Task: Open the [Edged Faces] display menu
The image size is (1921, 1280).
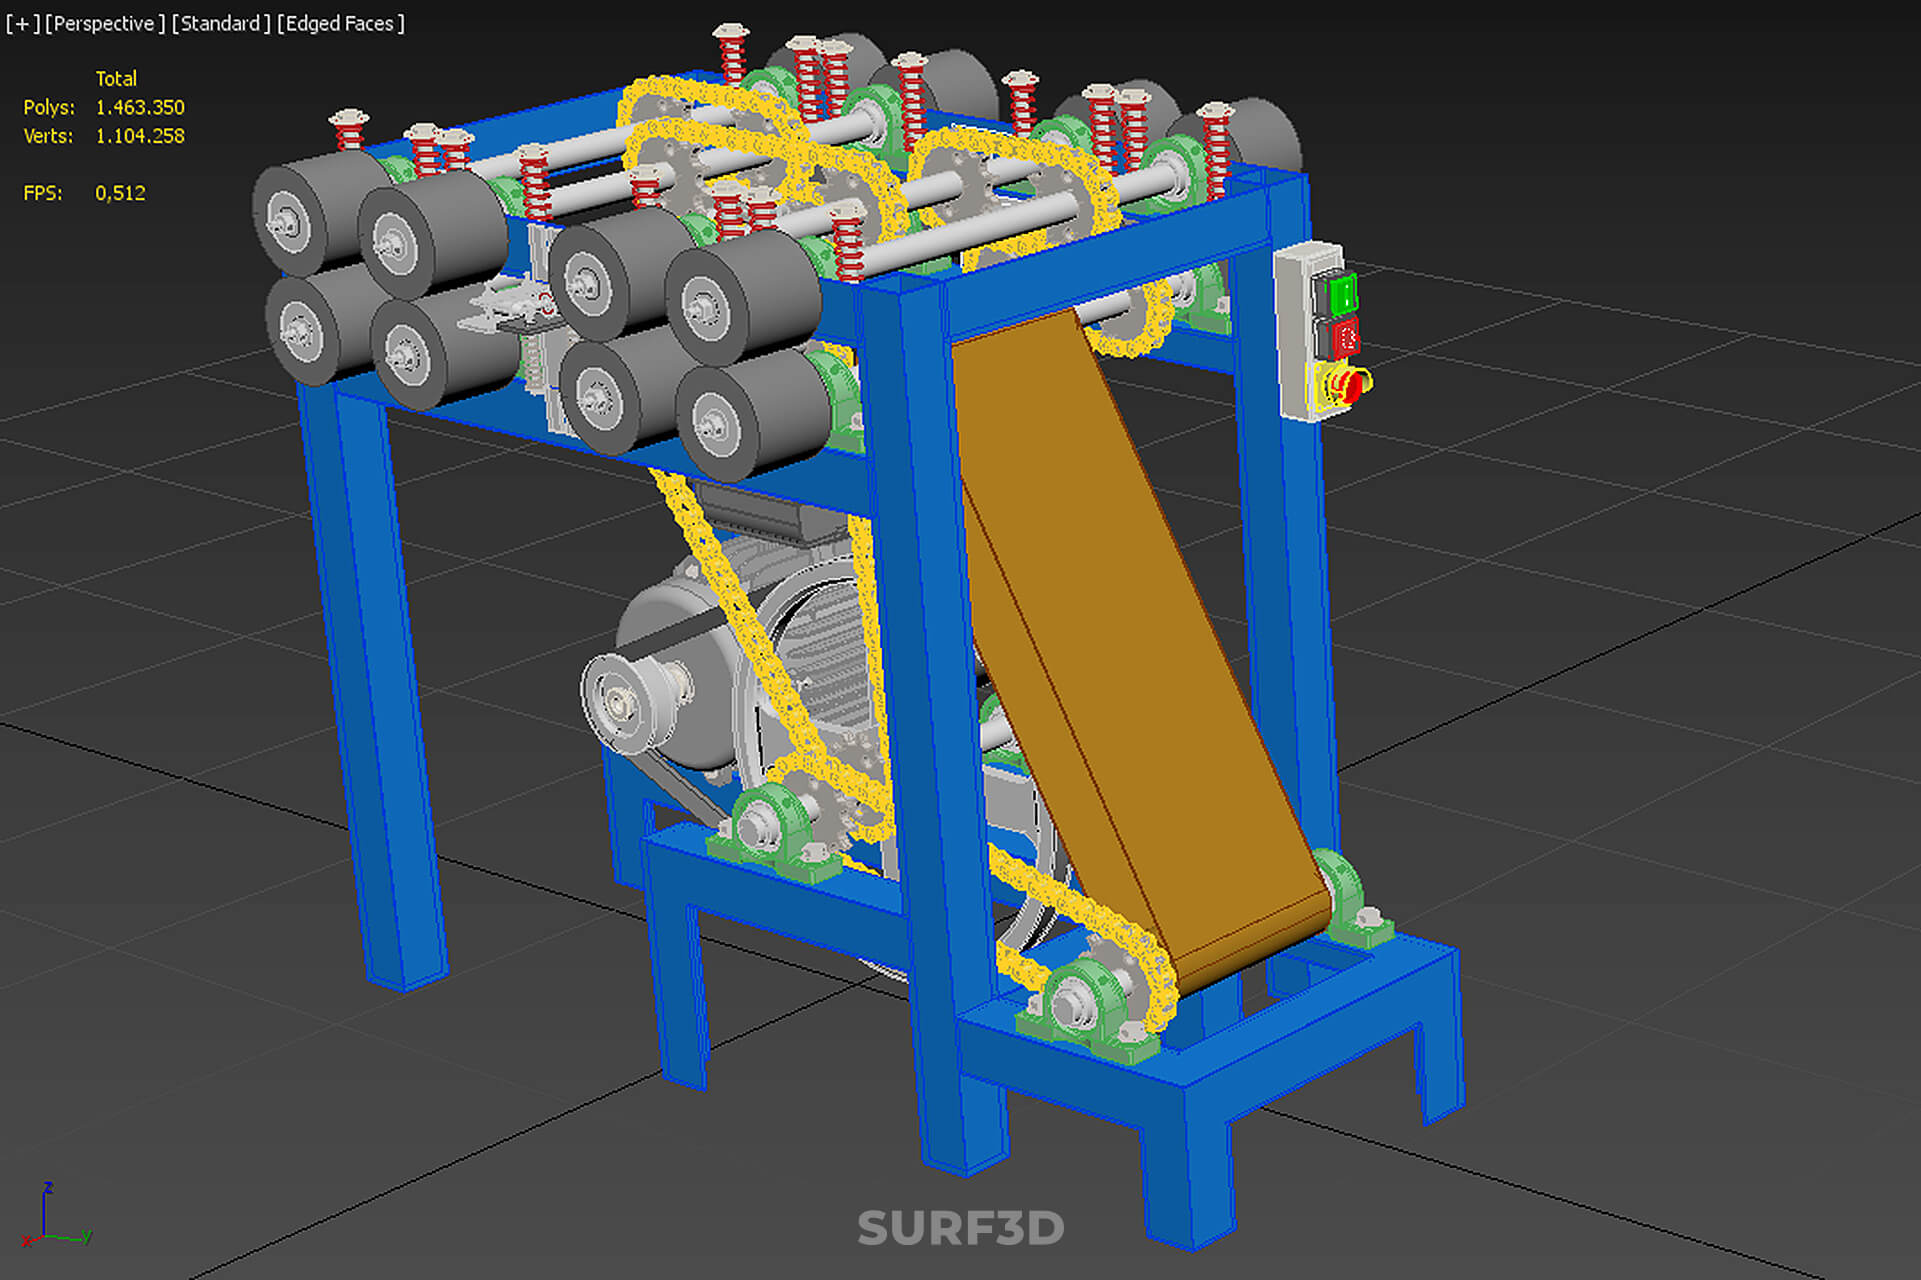Action: coord(341,24)
